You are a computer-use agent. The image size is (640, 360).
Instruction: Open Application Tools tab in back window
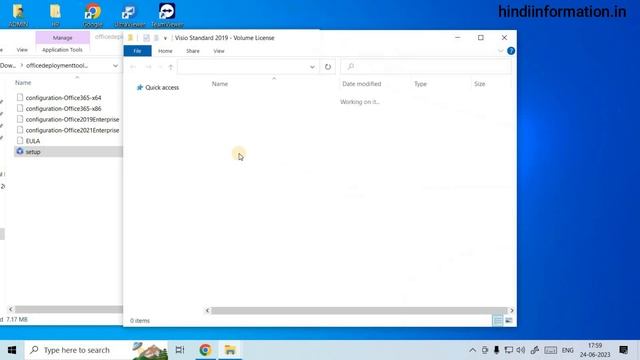coord(62,50)
